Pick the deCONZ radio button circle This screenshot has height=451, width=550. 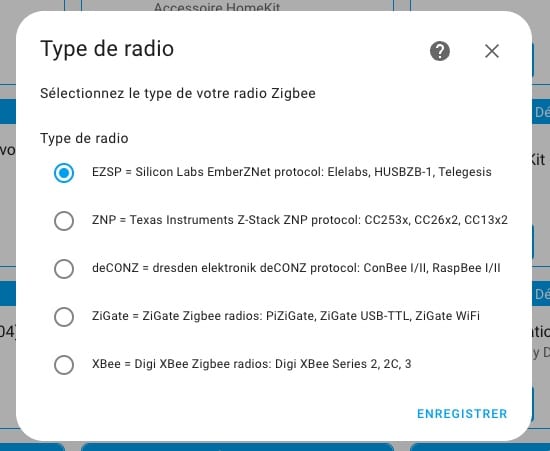point(64,269)
